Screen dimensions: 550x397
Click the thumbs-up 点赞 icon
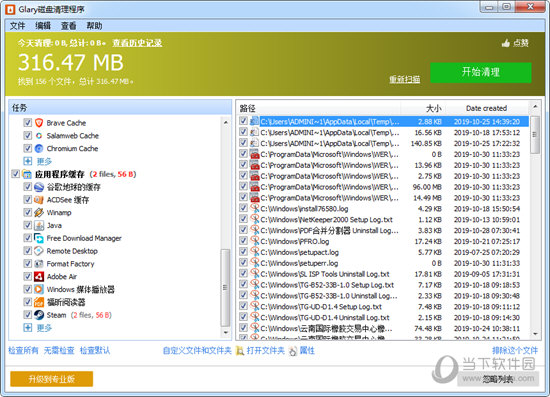tap(506, 43)
